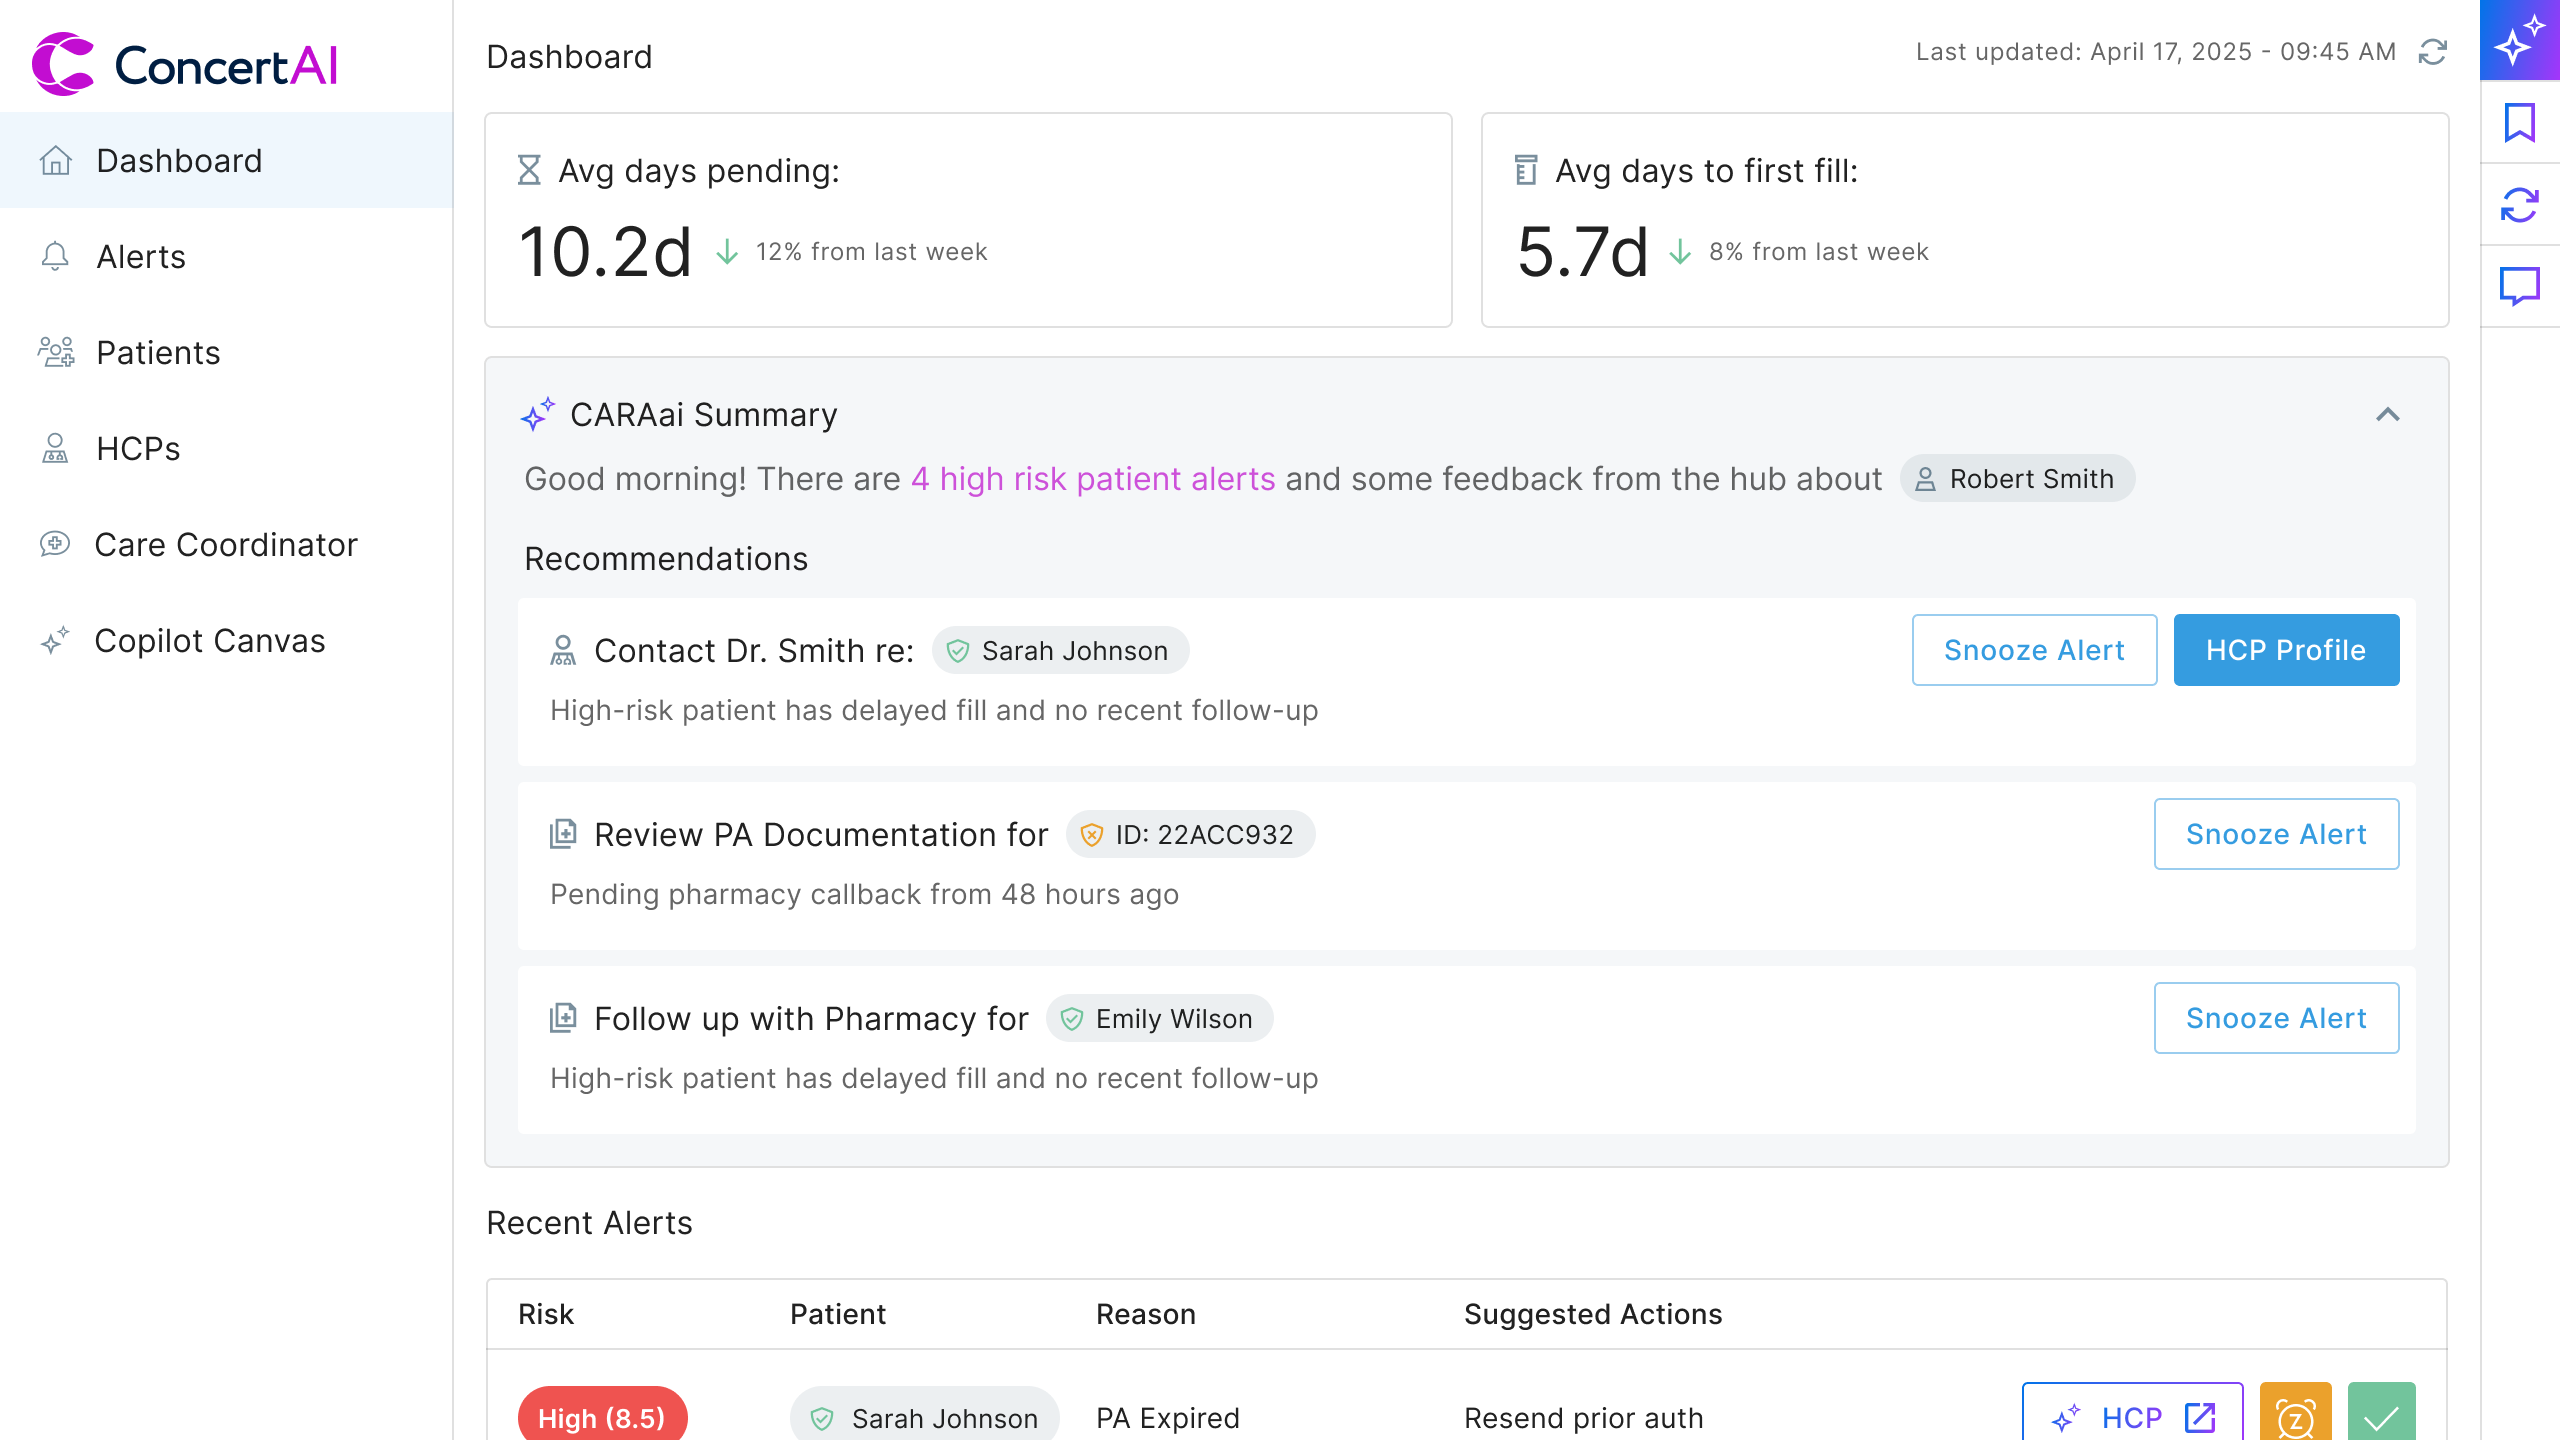2560x1440 pixels.
Task: Click the 4 high risk patient alerts link
Action: tap(1092, 479)
